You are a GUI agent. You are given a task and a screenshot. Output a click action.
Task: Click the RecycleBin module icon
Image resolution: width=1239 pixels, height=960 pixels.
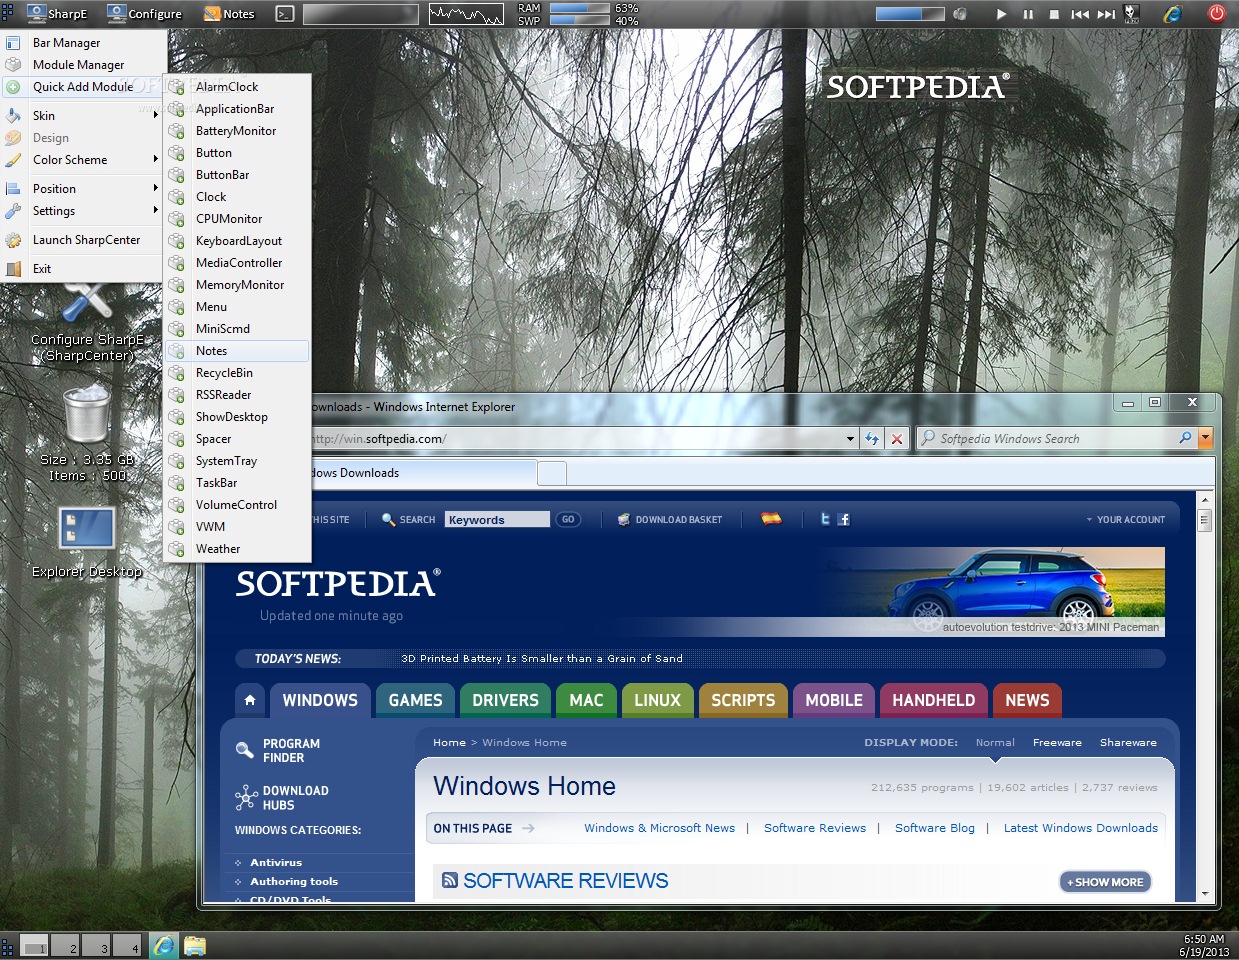coord(177,373)
